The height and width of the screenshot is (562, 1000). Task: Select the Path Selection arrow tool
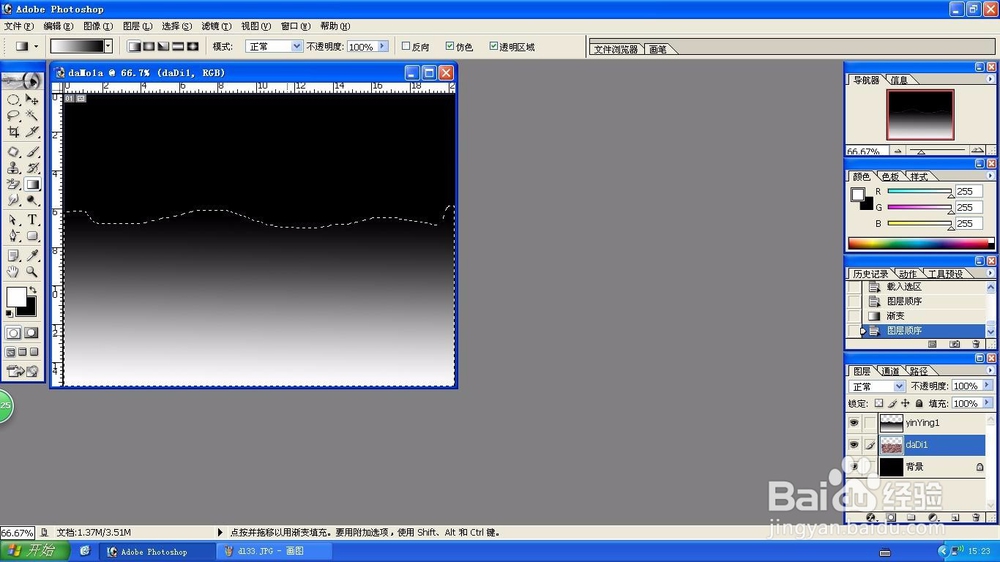pos(13,220)
